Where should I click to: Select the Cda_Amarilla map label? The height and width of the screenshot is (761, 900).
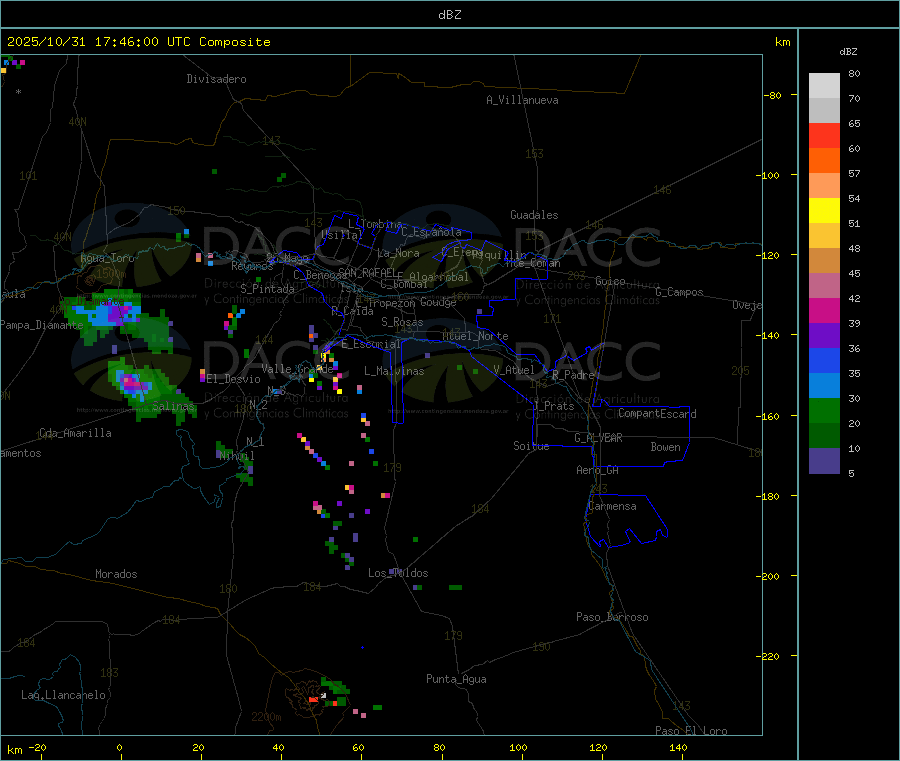pos(75,433)
